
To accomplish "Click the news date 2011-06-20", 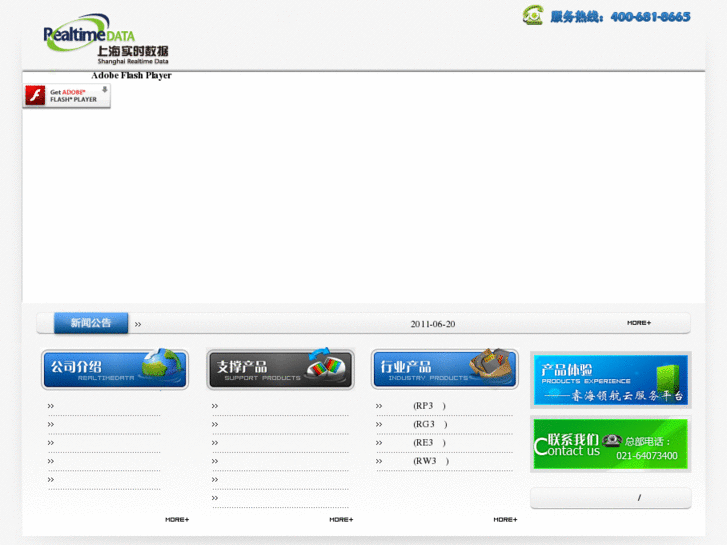I will [x=433, y=324].
